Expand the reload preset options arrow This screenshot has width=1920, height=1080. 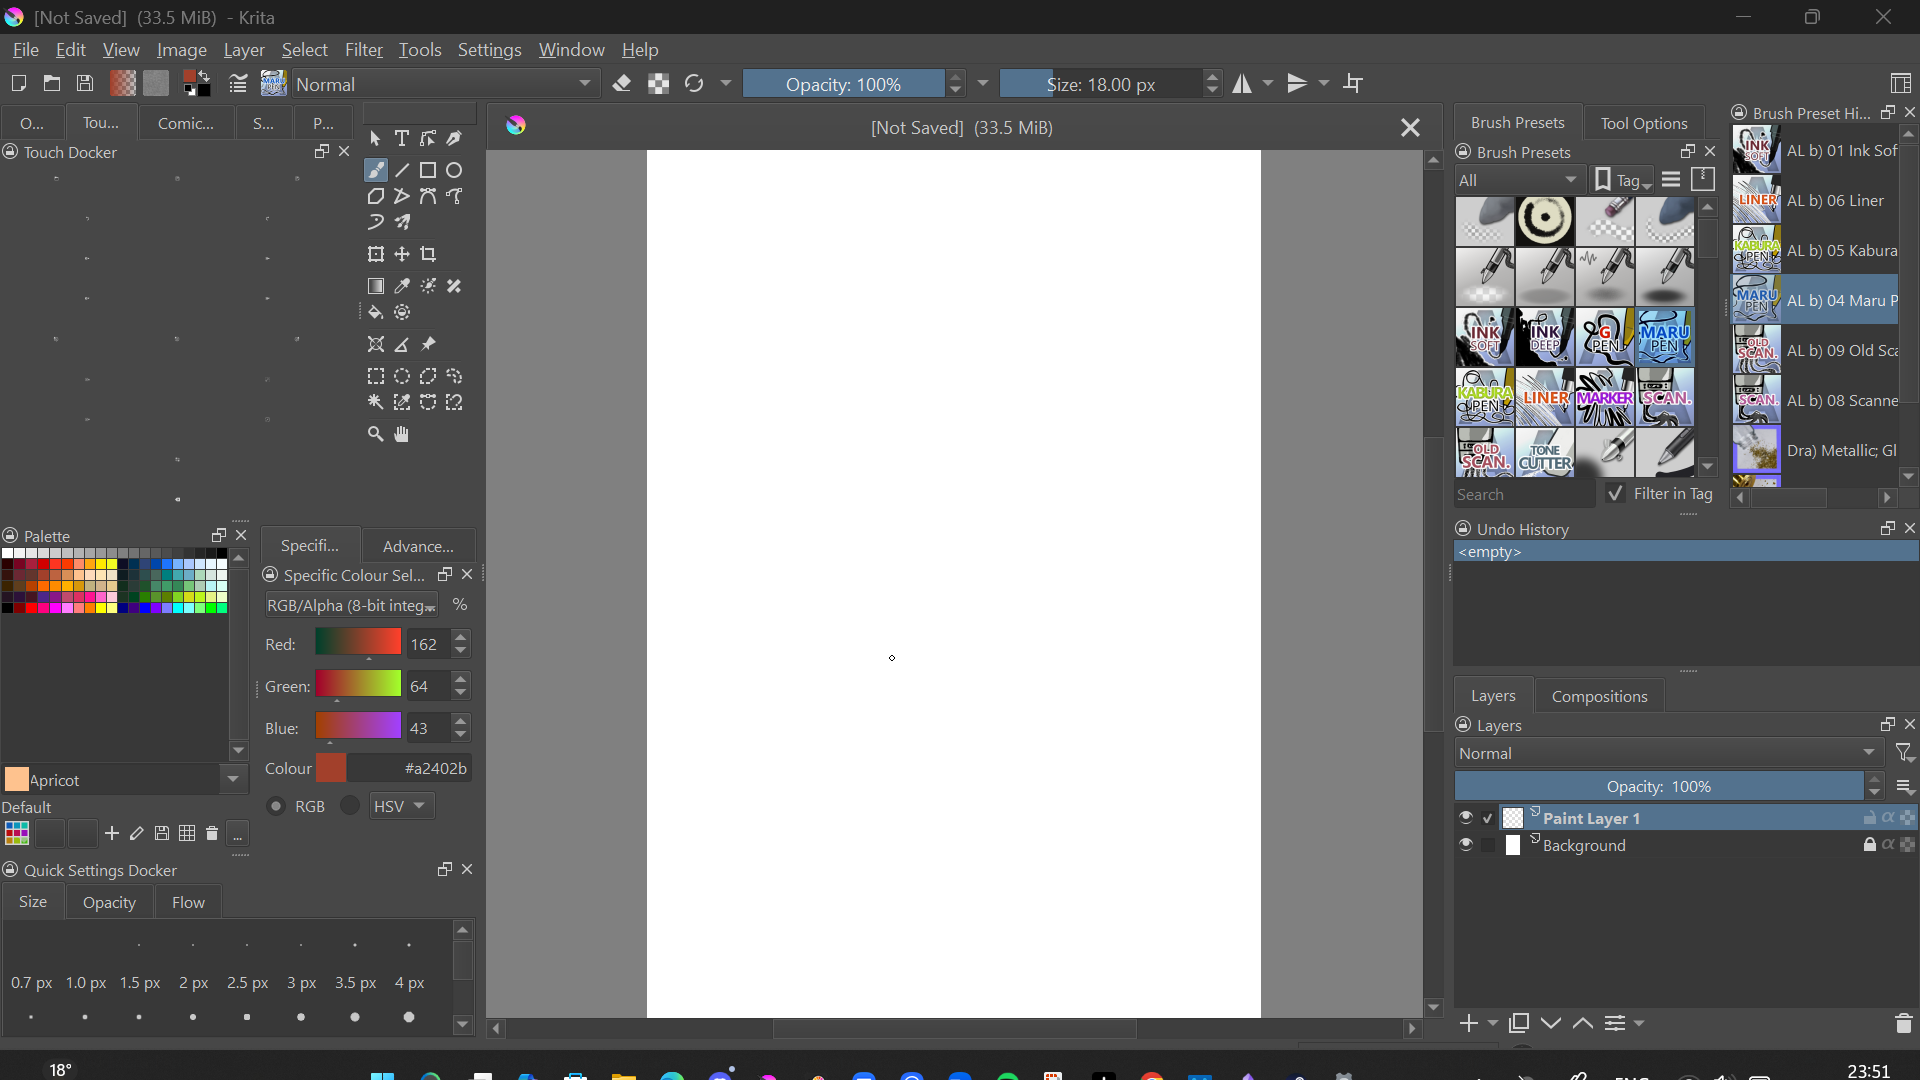(726, 84)
